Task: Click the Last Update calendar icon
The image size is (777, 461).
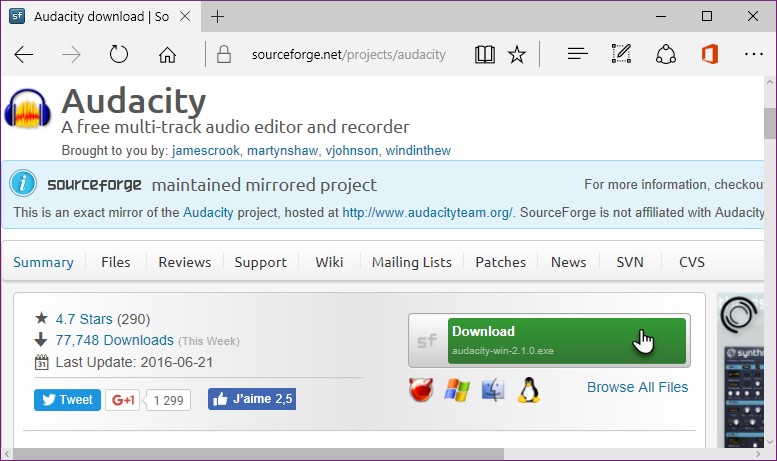Action: pyautogui.click(x=42, y=362)
